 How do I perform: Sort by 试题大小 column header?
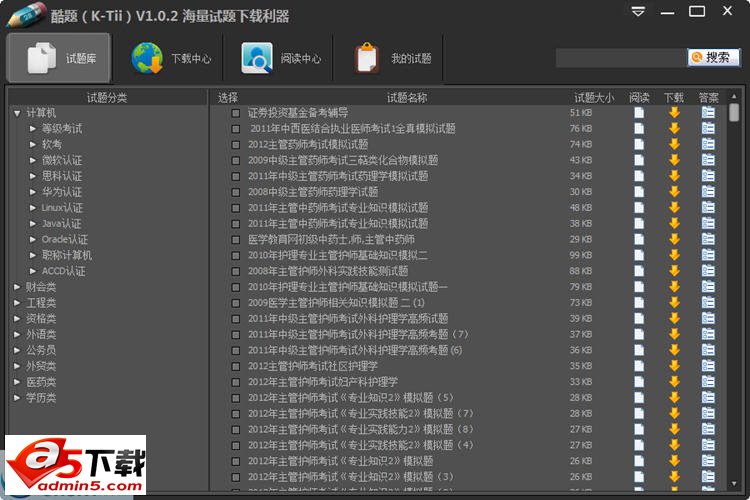[594, 98]
